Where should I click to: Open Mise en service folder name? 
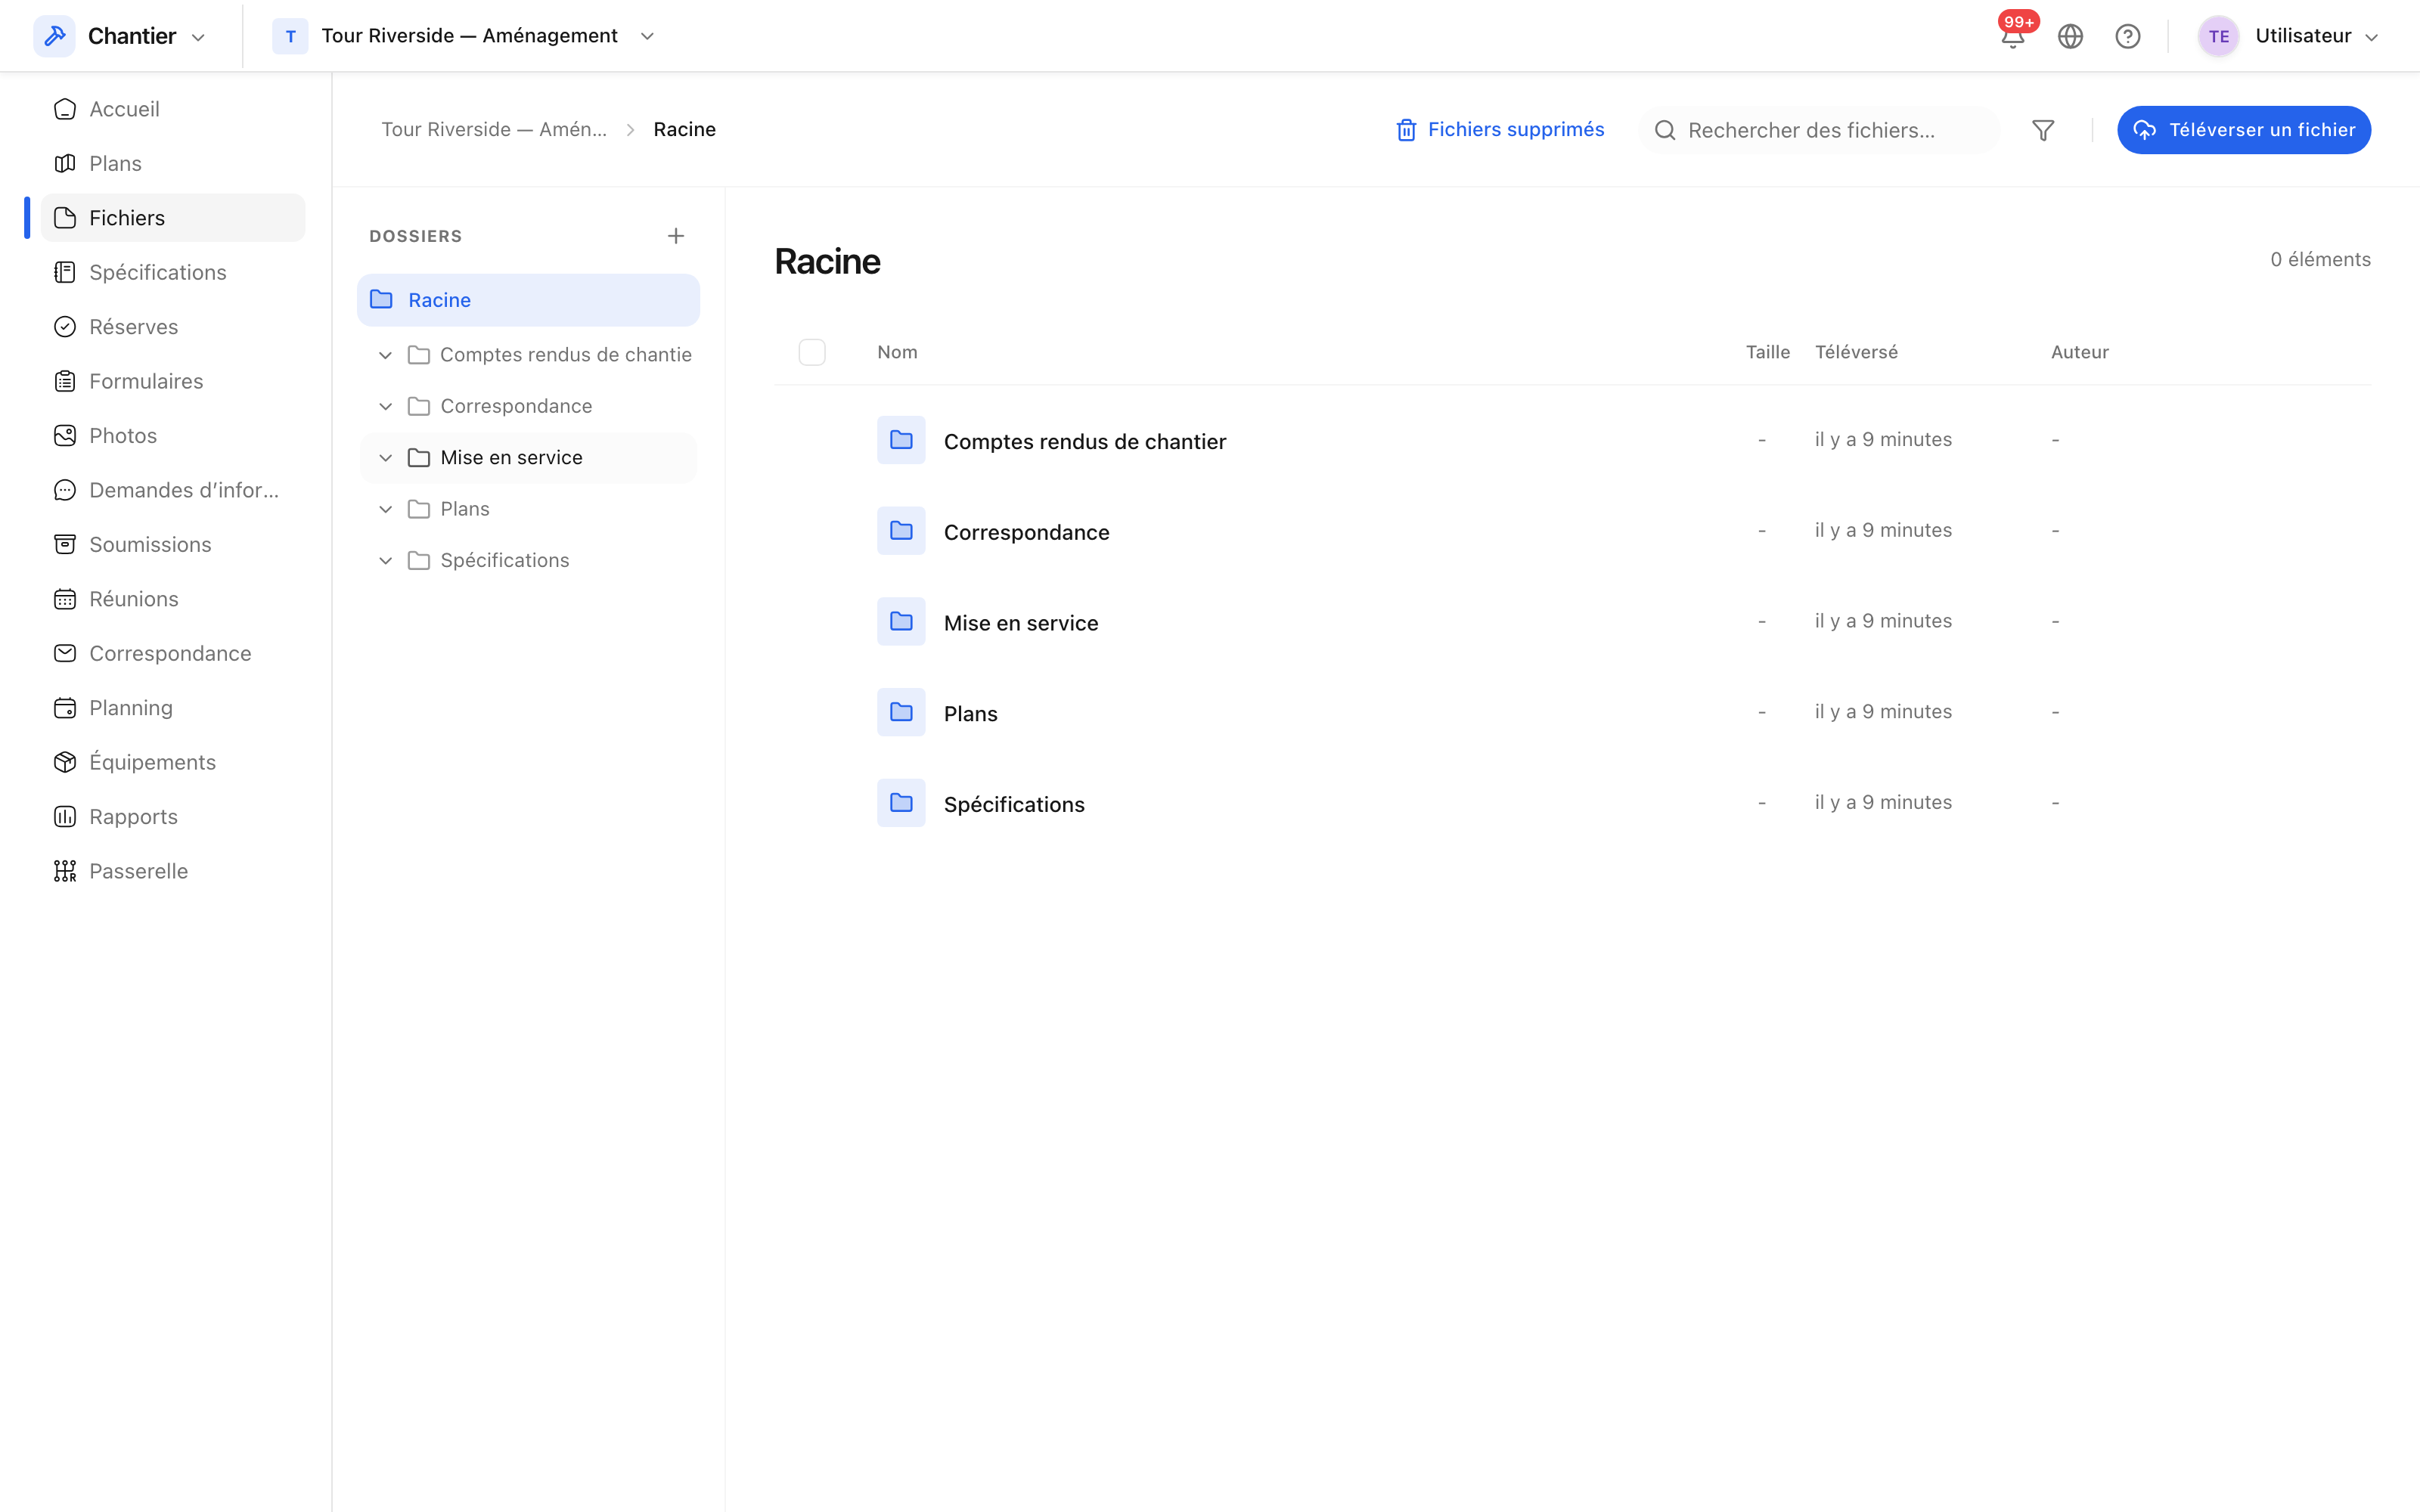(1021, 623)
